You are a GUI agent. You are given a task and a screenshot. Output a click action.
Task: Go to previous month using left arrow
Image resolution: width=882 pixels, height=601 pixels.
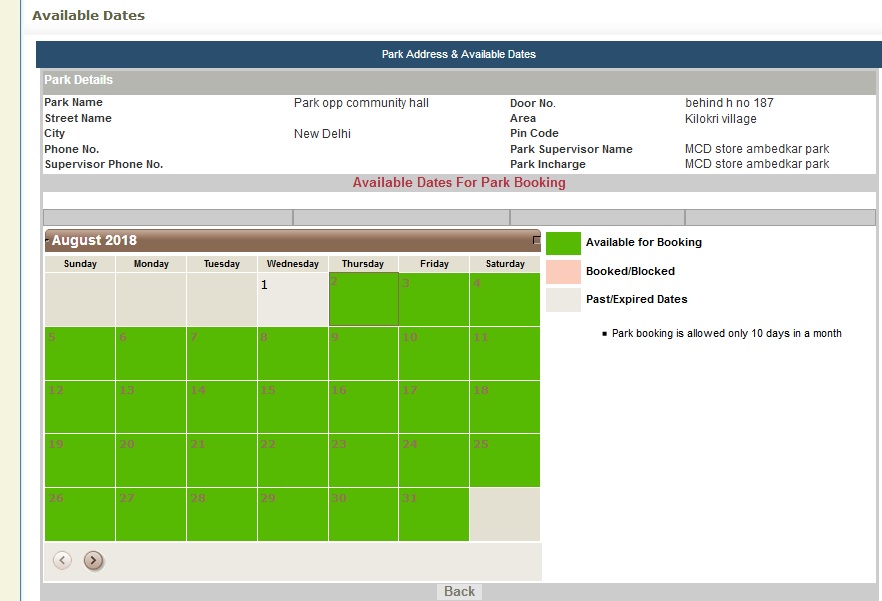point(62,561)
